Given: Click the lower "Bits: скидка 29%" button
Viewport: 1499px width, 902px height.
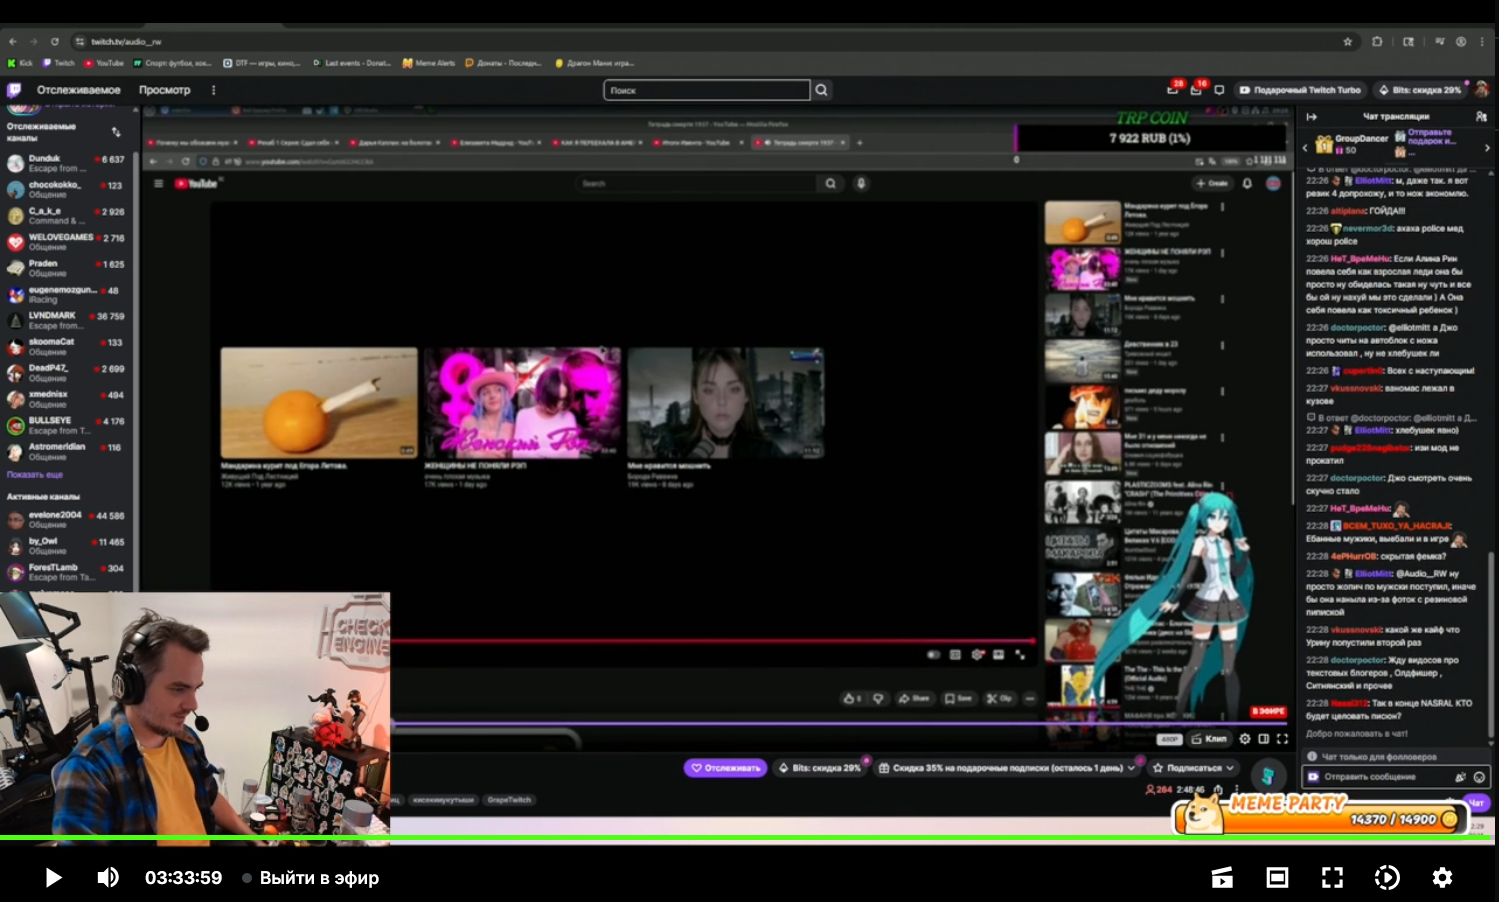Looking at the screenshot, I should (x=819, y=768).
